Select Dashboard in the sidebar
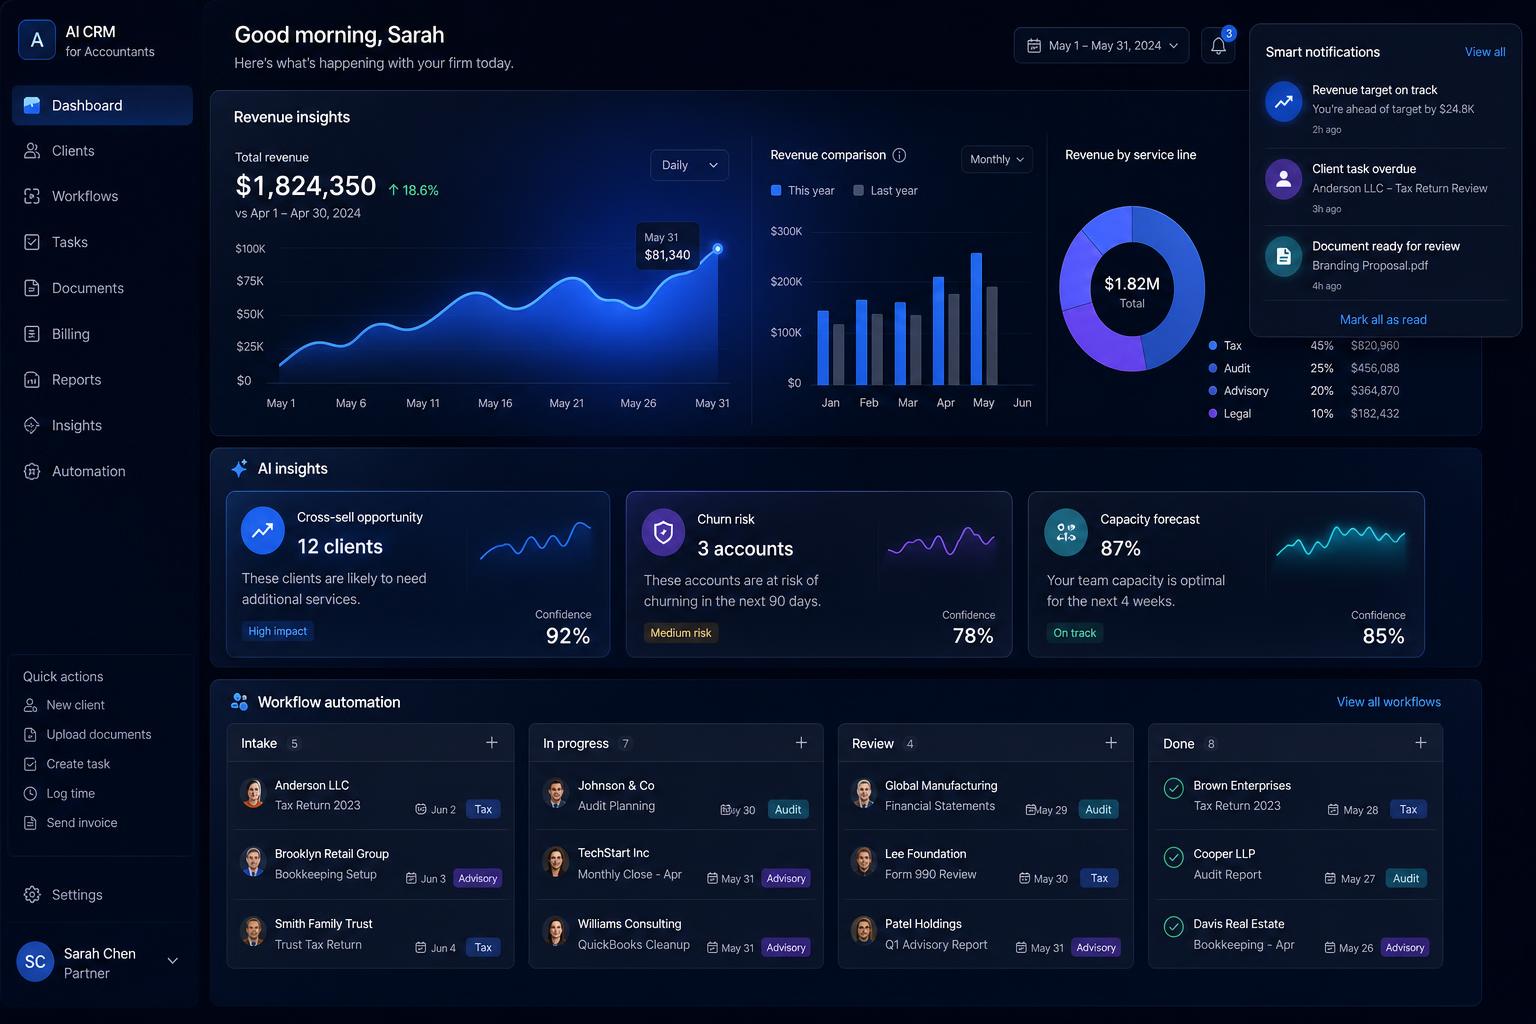The height and width of the screenshot is (1024, 1536). pos(102,105)
